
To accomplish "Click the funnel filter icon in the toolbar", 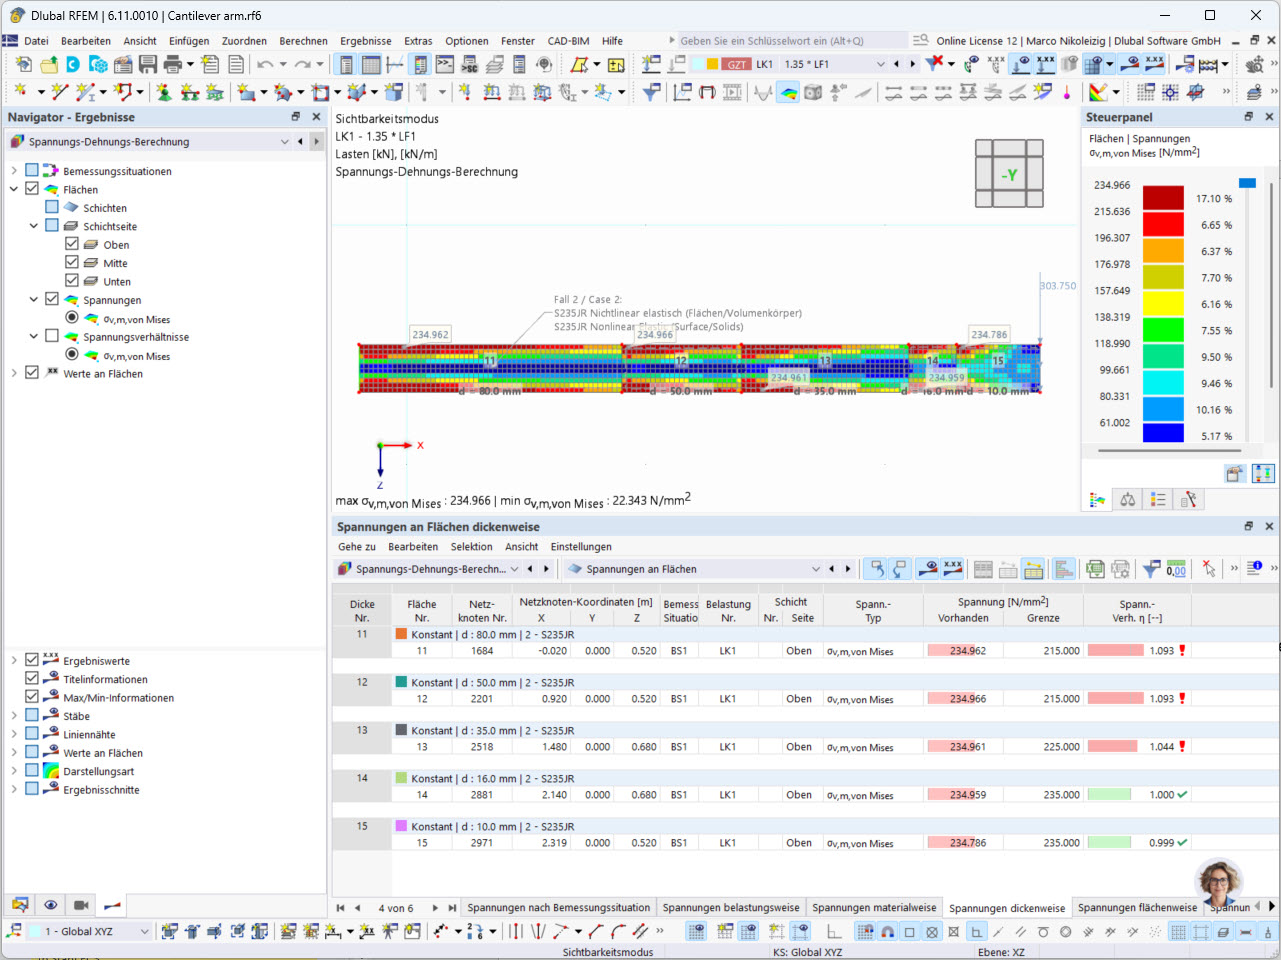I will [x=651, y=92].
